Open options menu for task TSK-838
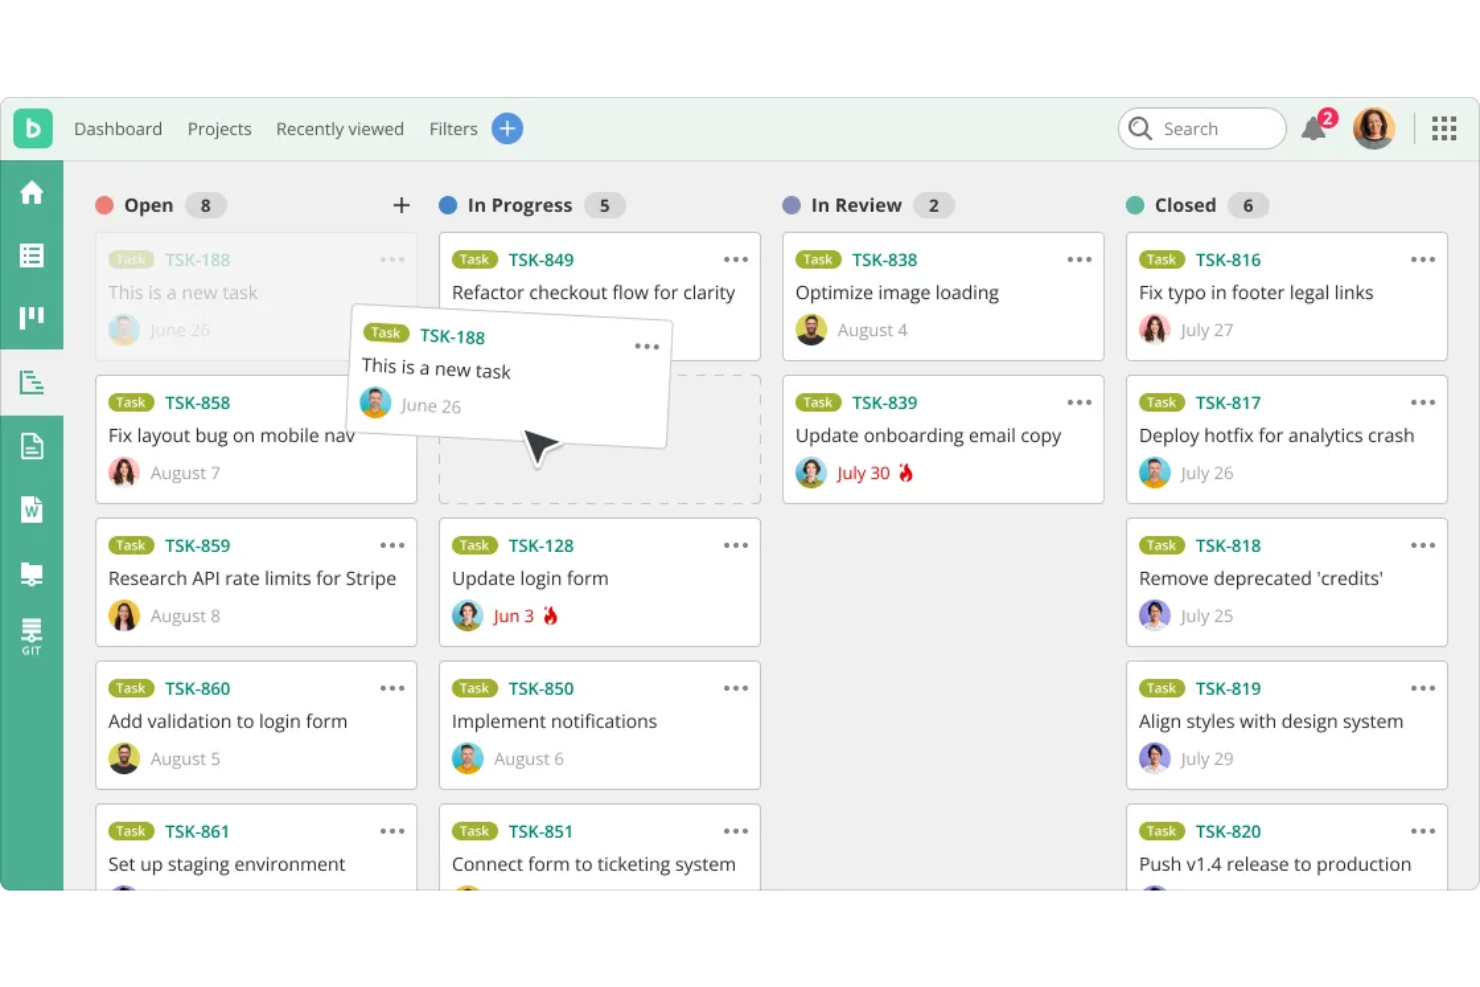Image resolution: width=1480 pixels, height=987 pixels. click(1079, 259)
